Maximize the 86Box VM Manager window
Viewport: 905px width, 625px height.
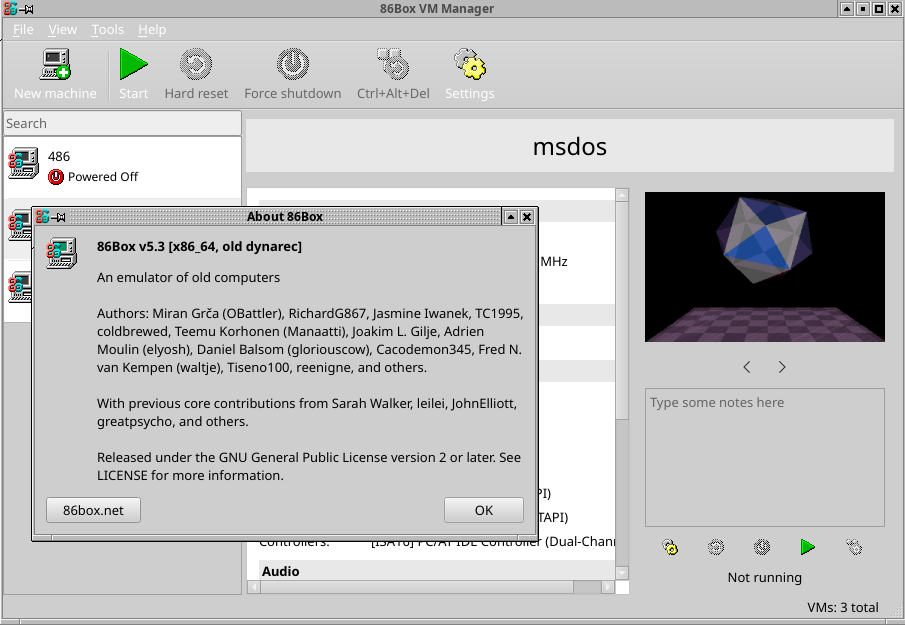[x=878, y=9]
